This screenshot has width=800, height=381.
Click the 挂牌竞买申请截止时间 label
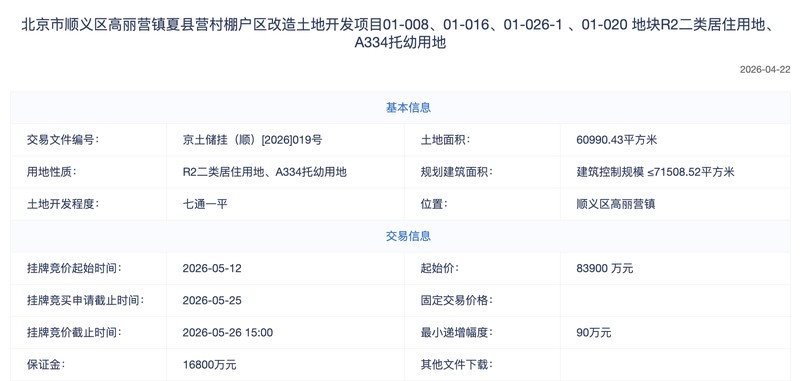(85, 300)
